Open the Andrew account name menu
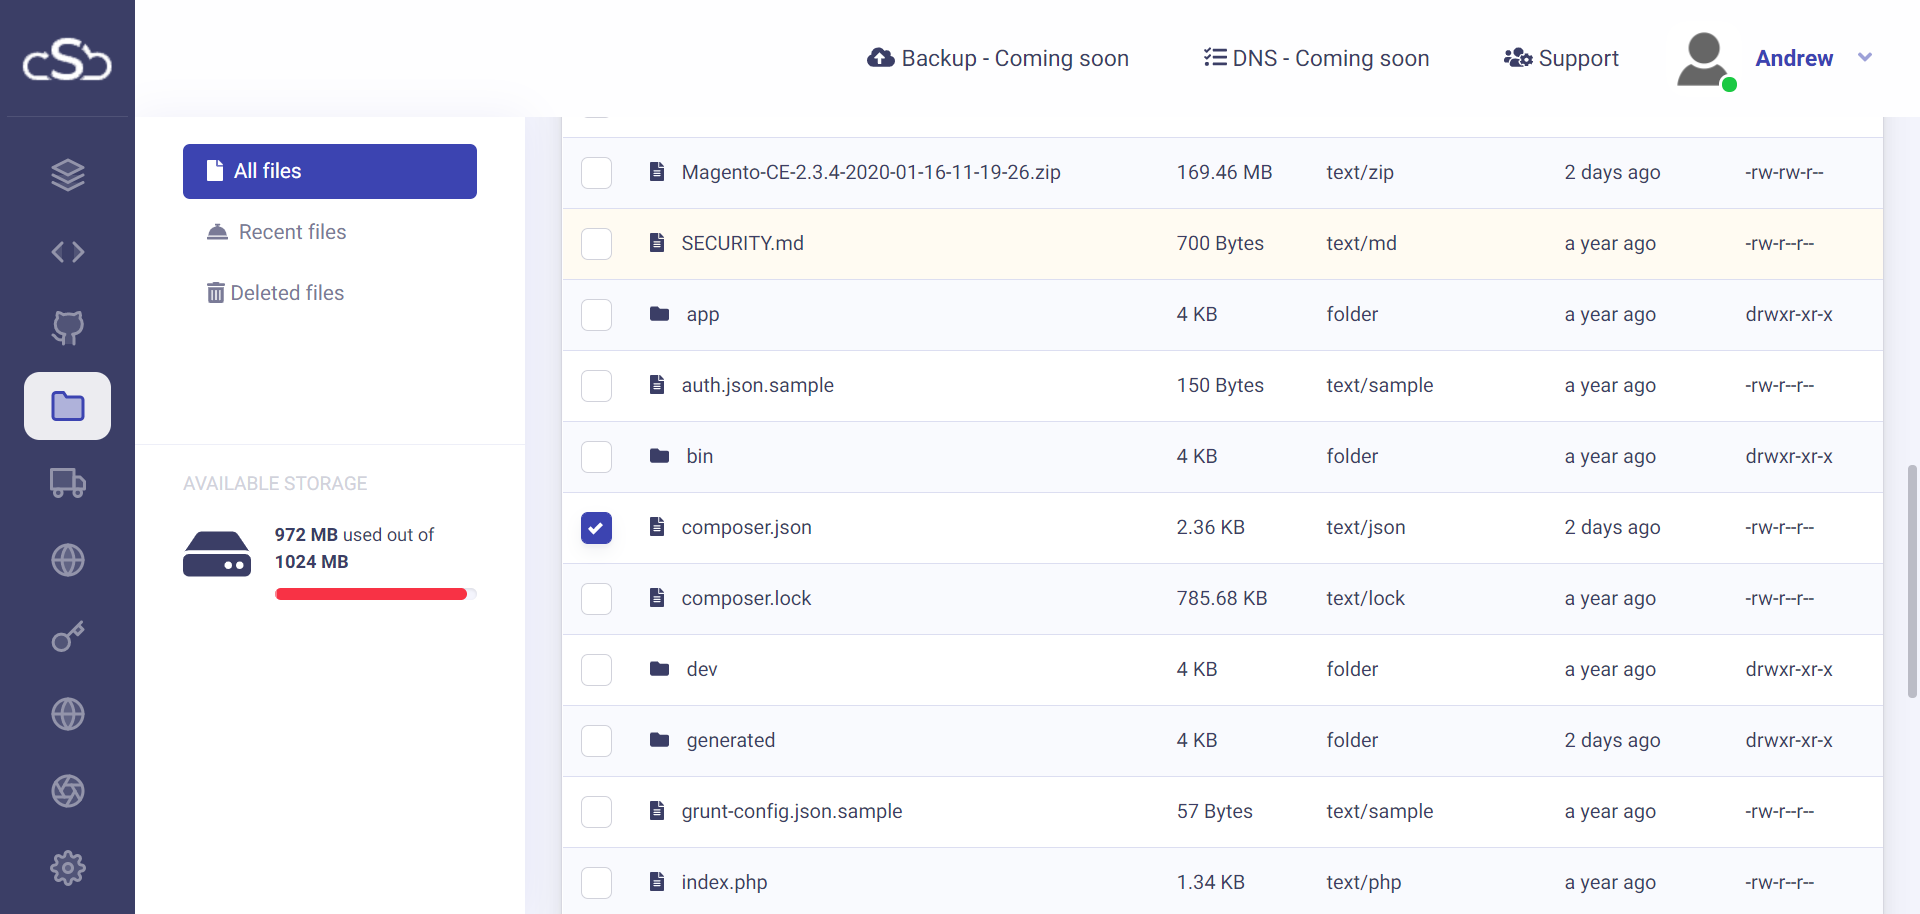 point(1793,58)
